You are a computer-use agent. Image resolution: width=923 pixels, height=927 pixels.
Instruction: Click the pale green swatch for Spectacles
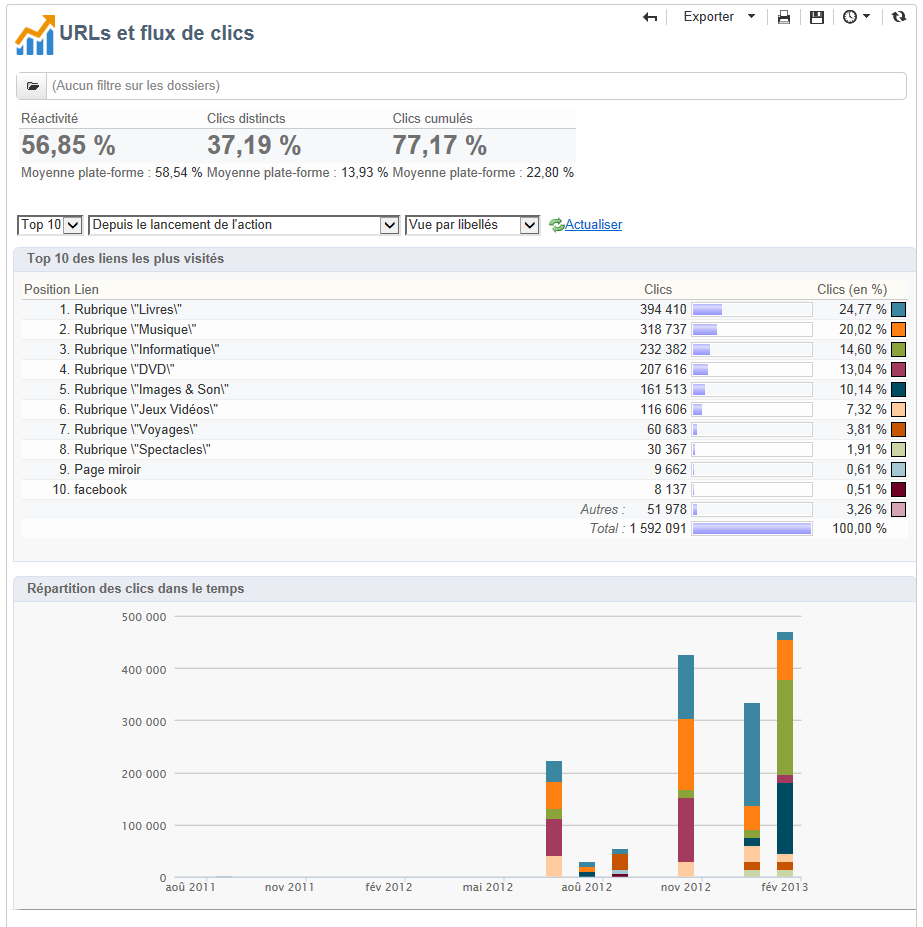click(898, 449)
